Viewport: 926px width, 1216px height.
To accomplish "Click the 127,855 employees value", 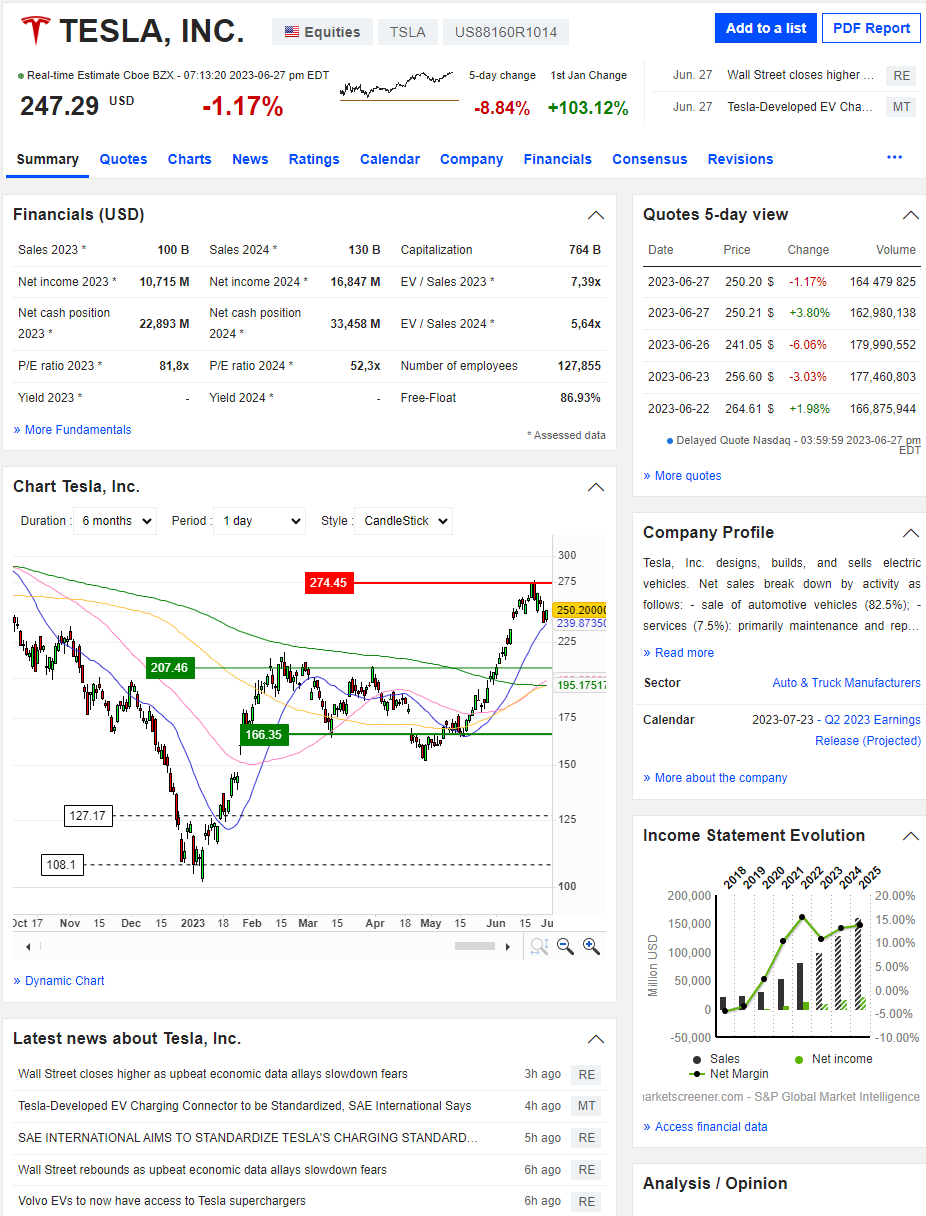I will (x=579, y=366).
